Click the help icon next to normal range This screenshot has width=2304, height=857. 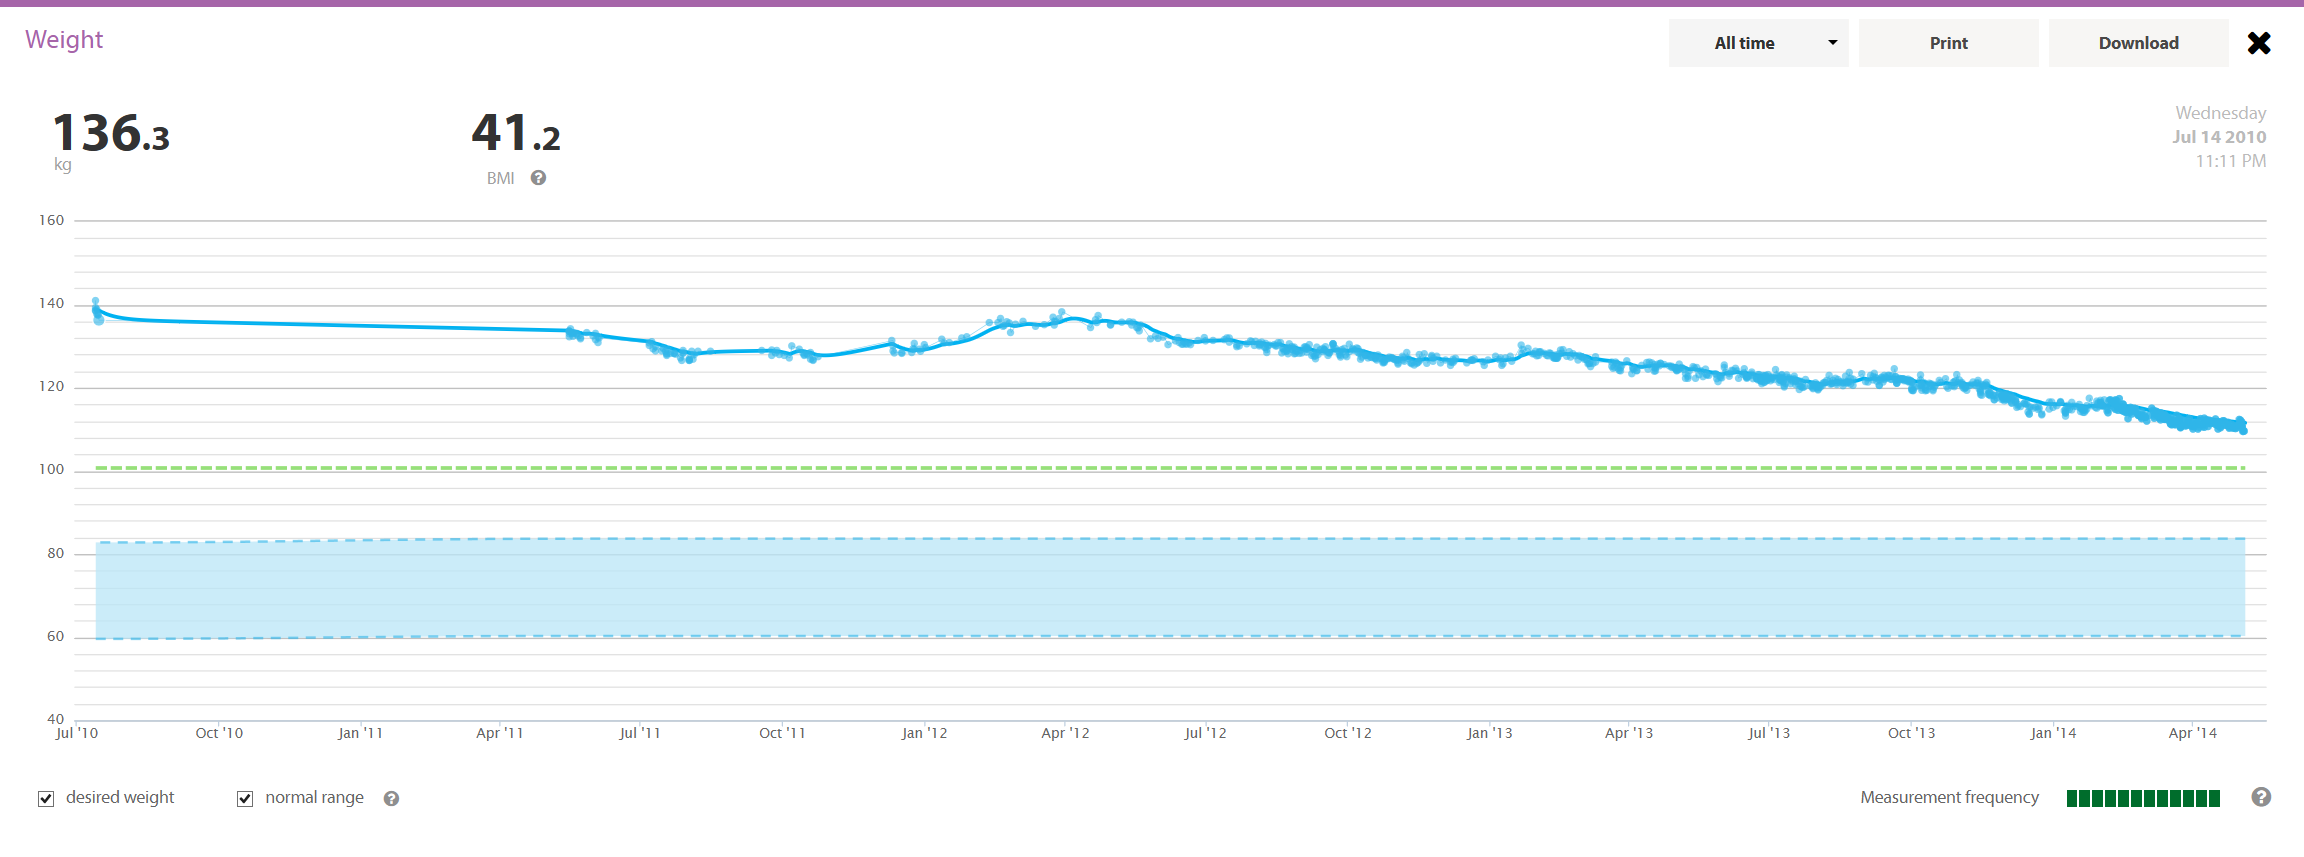(391, 798)
